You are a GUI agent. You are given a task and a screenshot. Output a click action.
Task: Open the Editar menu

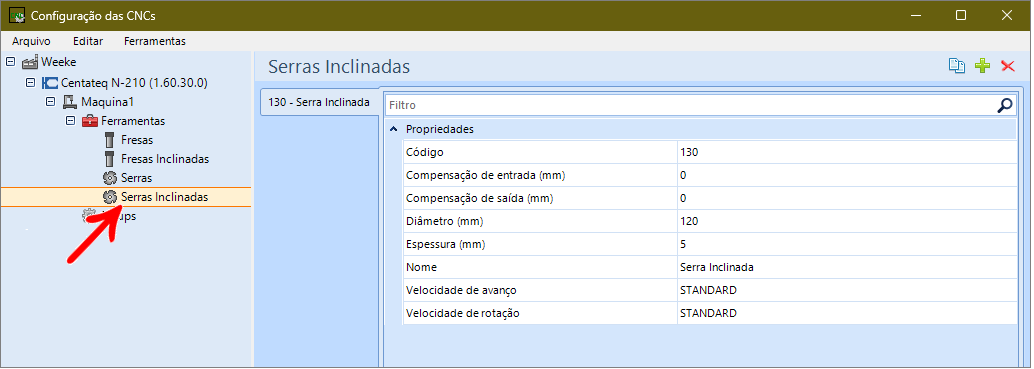pos(88,41)
